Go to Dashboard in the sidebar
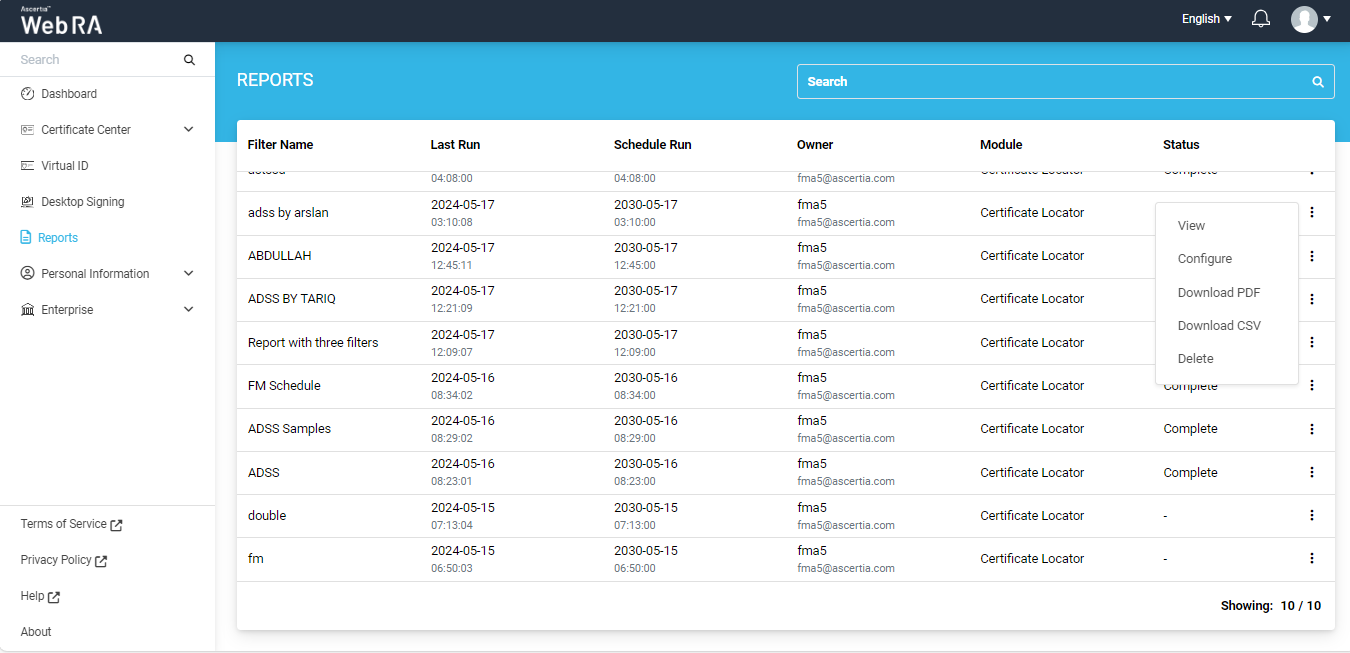The height and width of the screenshot is (653, 1350). pos(68,94)
